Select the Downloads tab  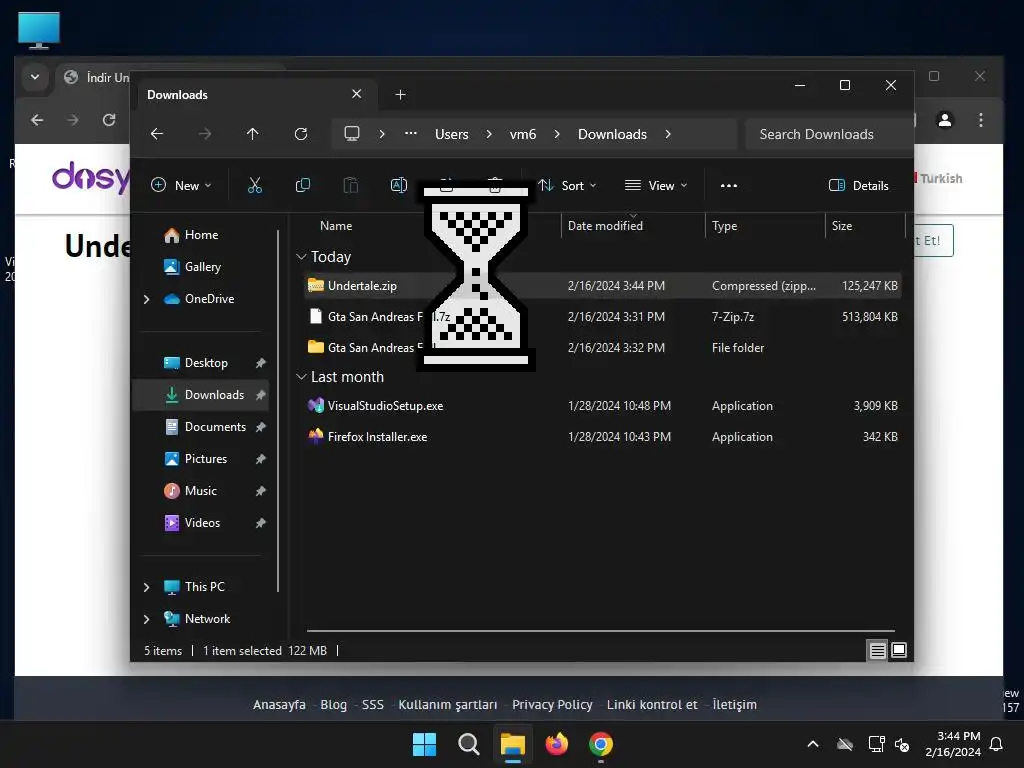(255, 95)
